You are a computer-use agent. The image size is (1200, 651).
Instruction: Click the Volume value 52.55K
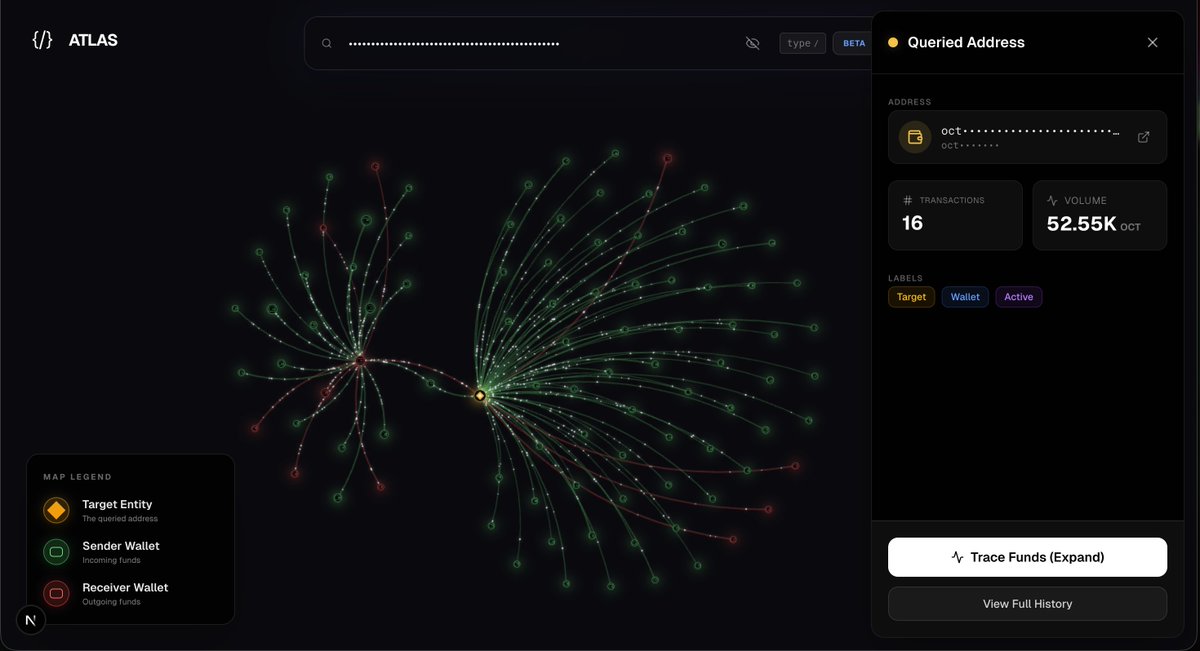click(x=1081, y=224)
